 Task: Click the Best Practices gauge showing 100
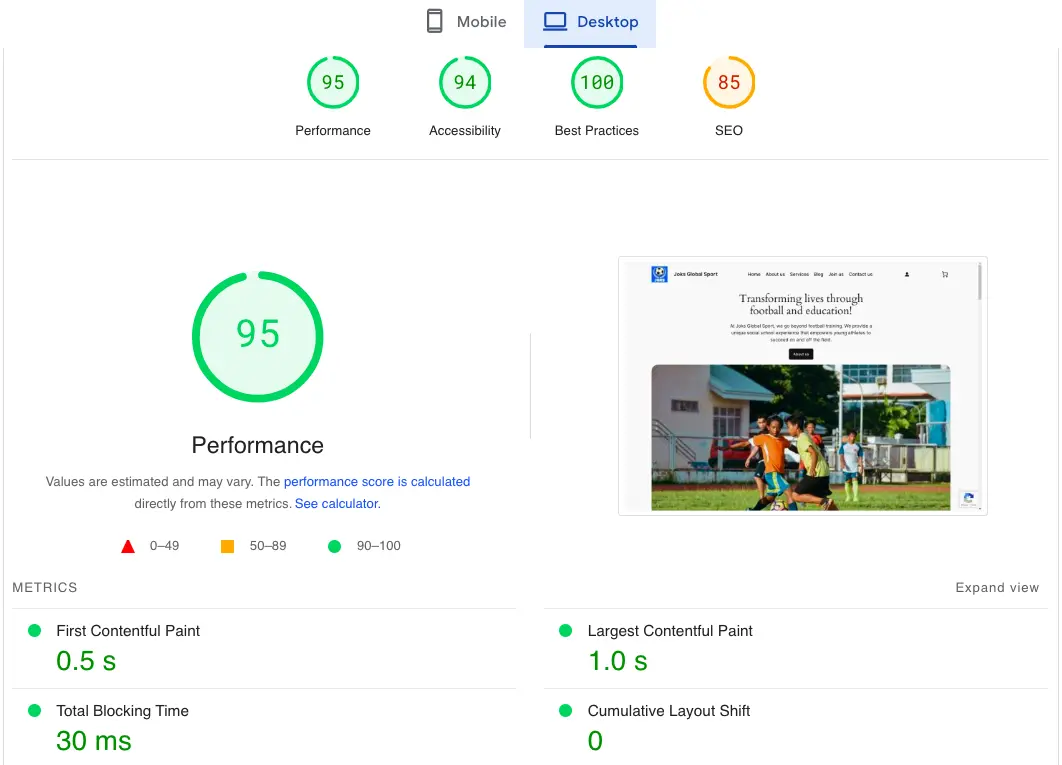click(596, 82)
